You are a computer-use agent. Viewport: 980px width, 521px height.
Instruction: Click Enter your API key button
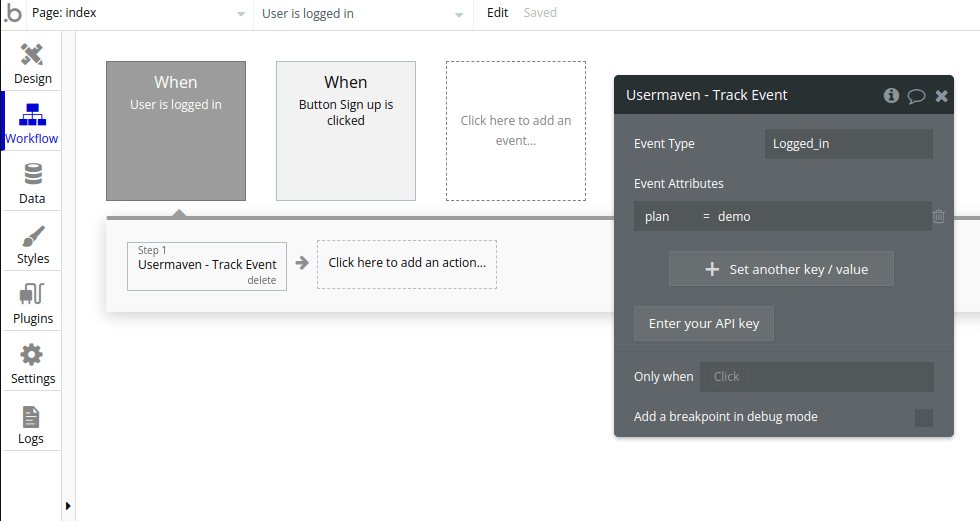click(x=703, y=324)
